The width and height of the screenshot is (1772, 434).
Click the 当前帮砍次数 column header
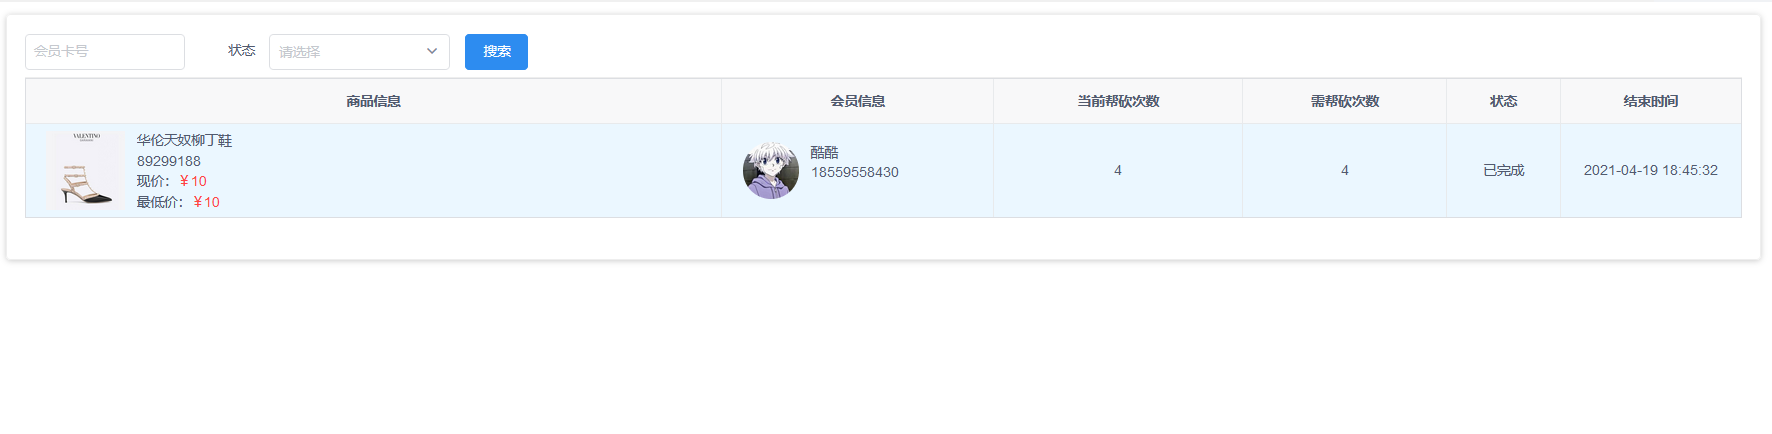(1118, 101)
